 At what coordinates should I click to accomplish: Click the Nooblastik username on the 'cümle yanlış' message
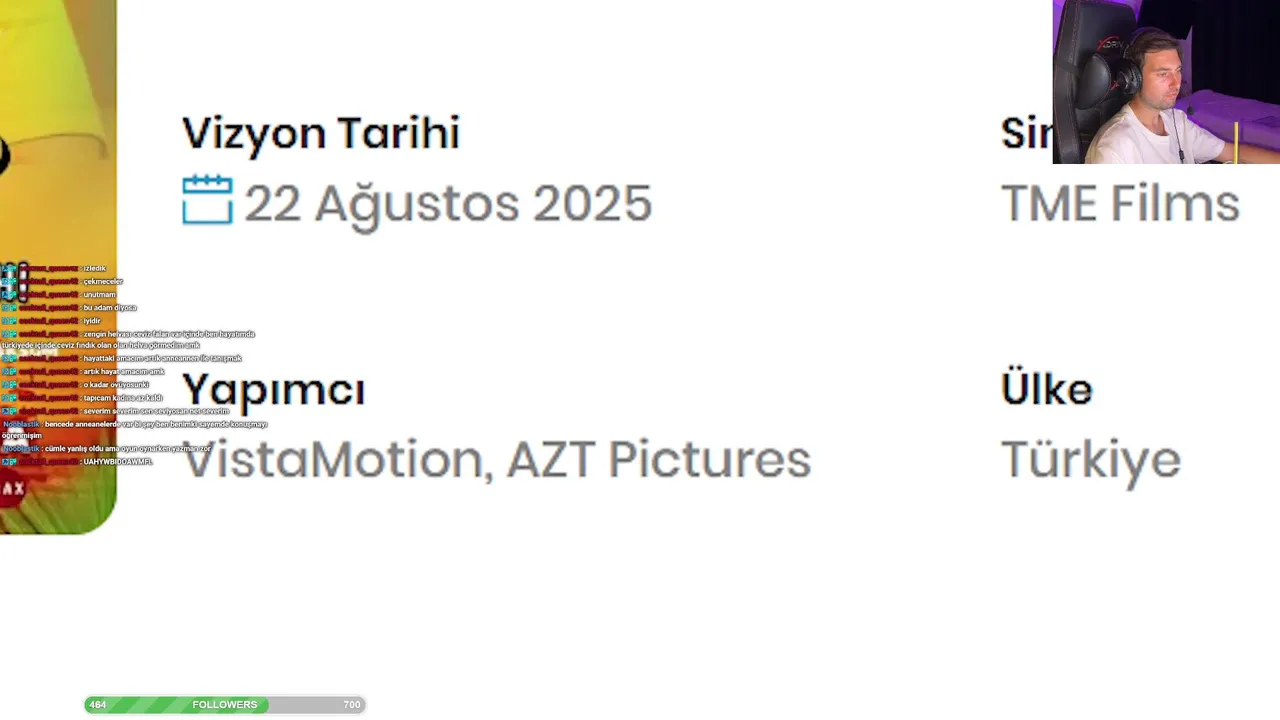point(21,449)
